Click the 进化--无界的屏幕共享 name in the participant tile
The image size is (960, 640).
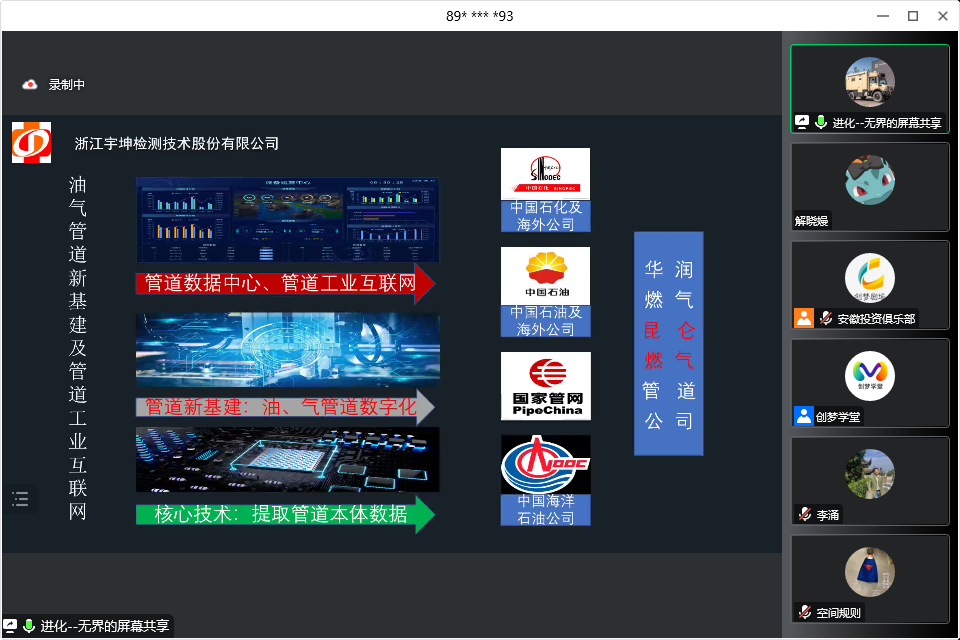pyautogui.click(x=887, y=123)
